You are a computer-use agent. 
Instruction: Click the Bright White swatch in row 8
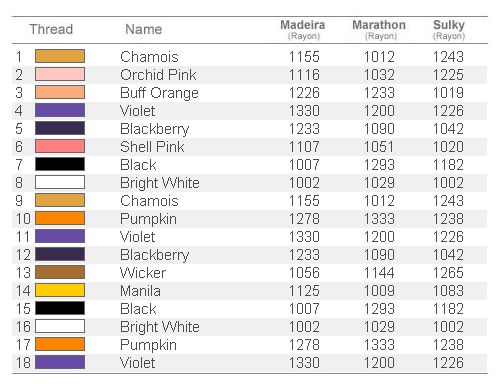pyautogui.click(x=60, y=182)
